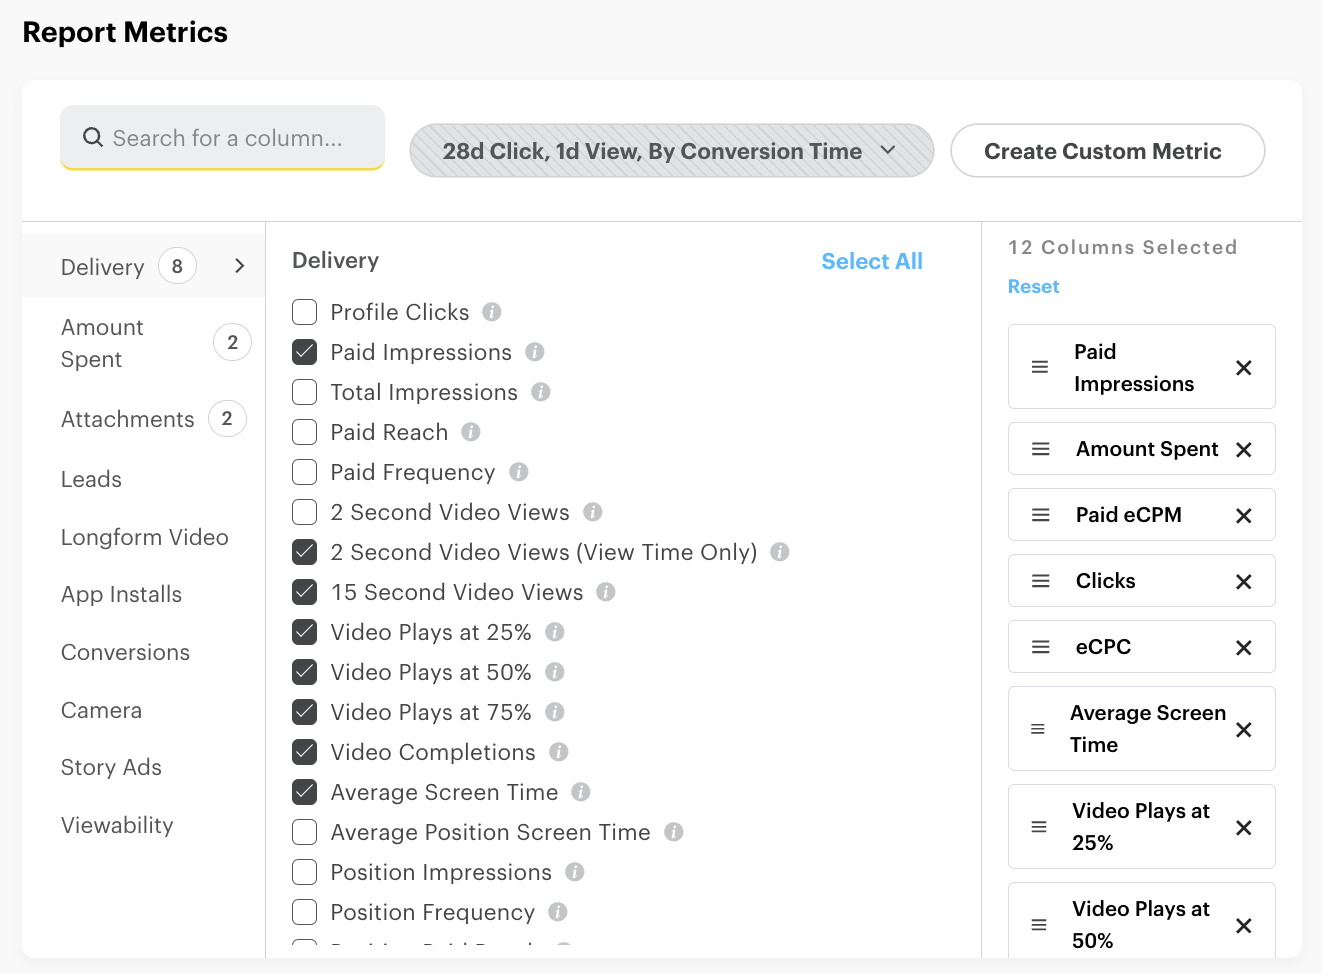The height and width of the screenshot is (974, 1322).
Task: Open the Conversions metrics category
Action: [125, 652]
